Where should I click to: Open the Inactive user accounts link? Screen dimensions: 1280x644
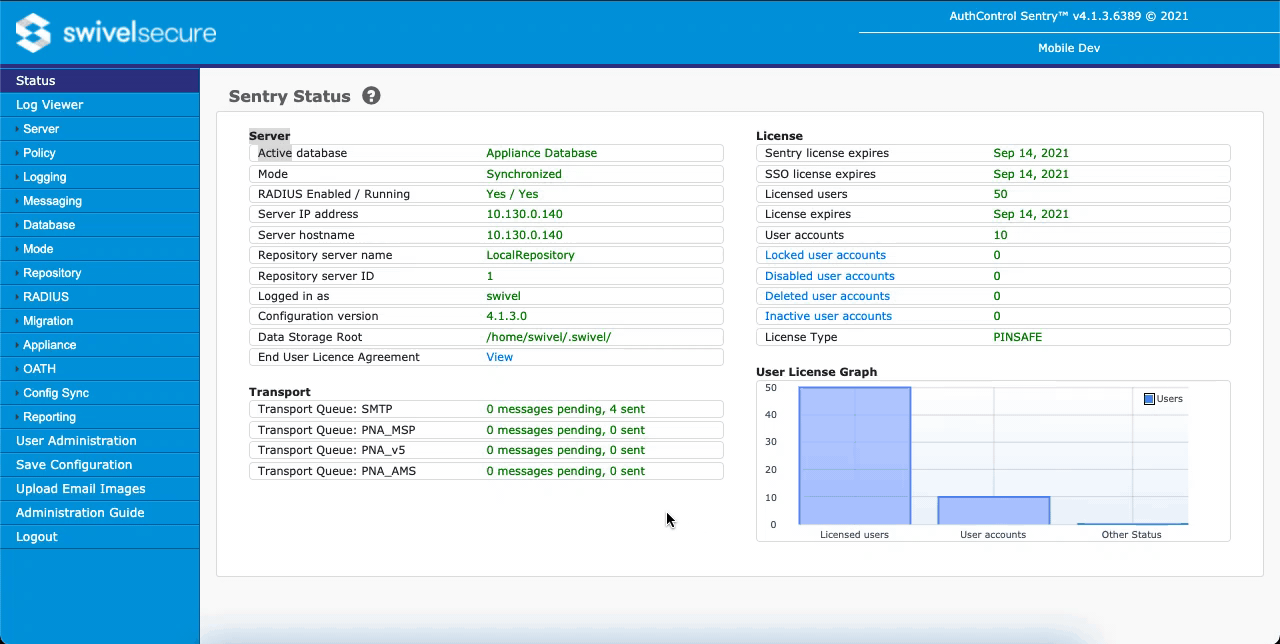[x=828, y=316]
